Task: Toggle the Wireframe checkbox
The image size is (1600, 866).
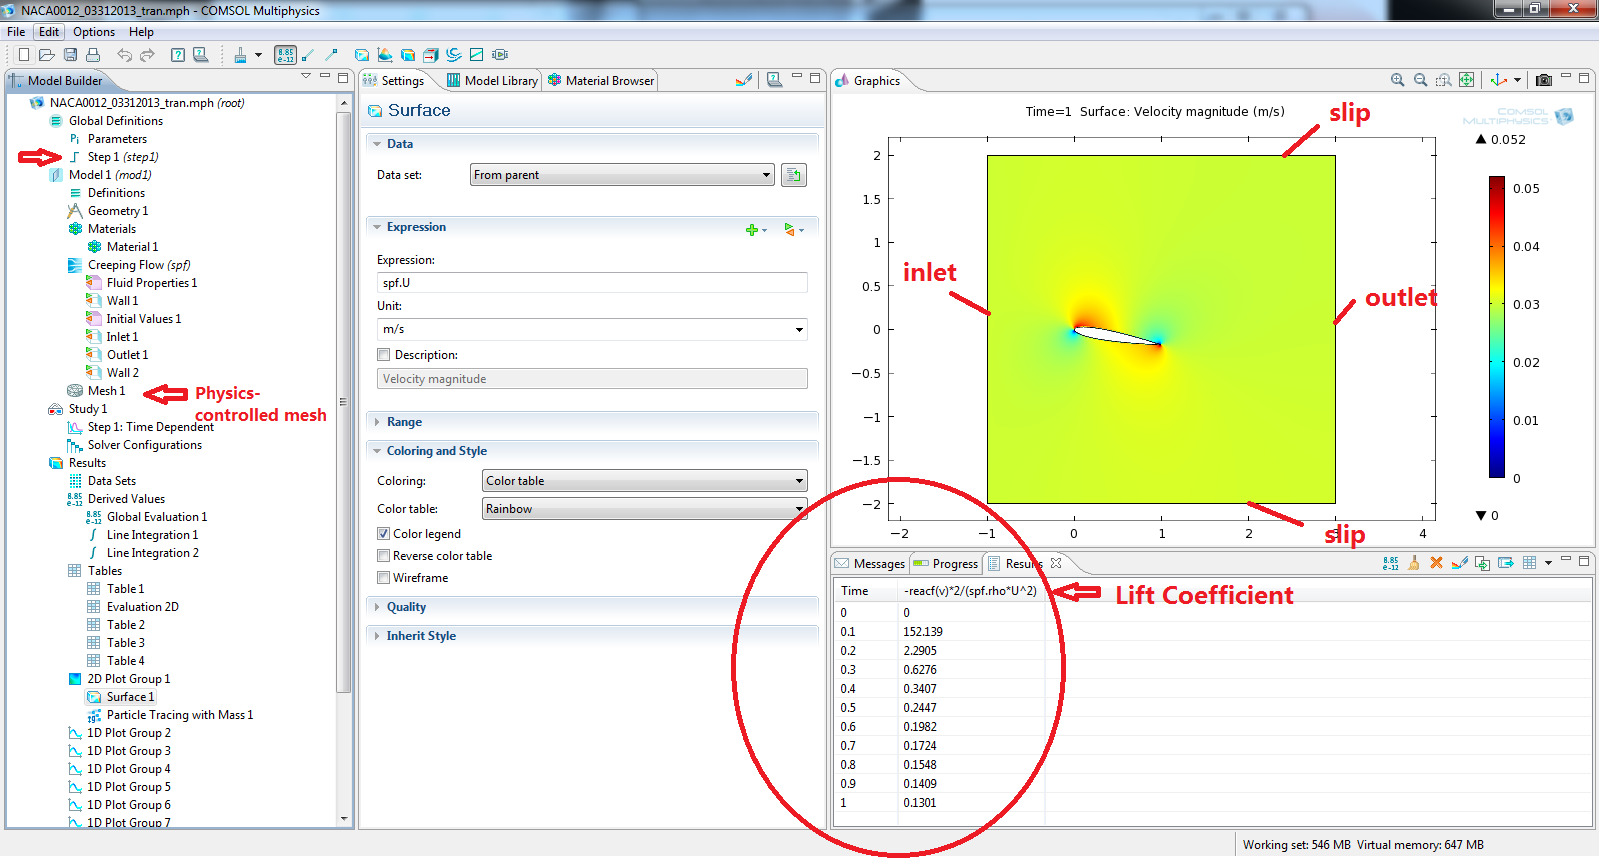Action: click(x=383, y=578)
